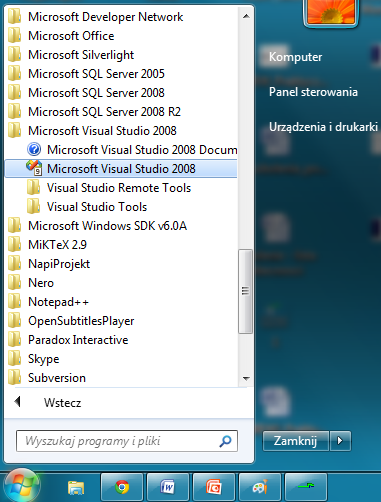Open Komputer from the right pane
This screenshot has width=381, height=502.
tap(295, 57)
